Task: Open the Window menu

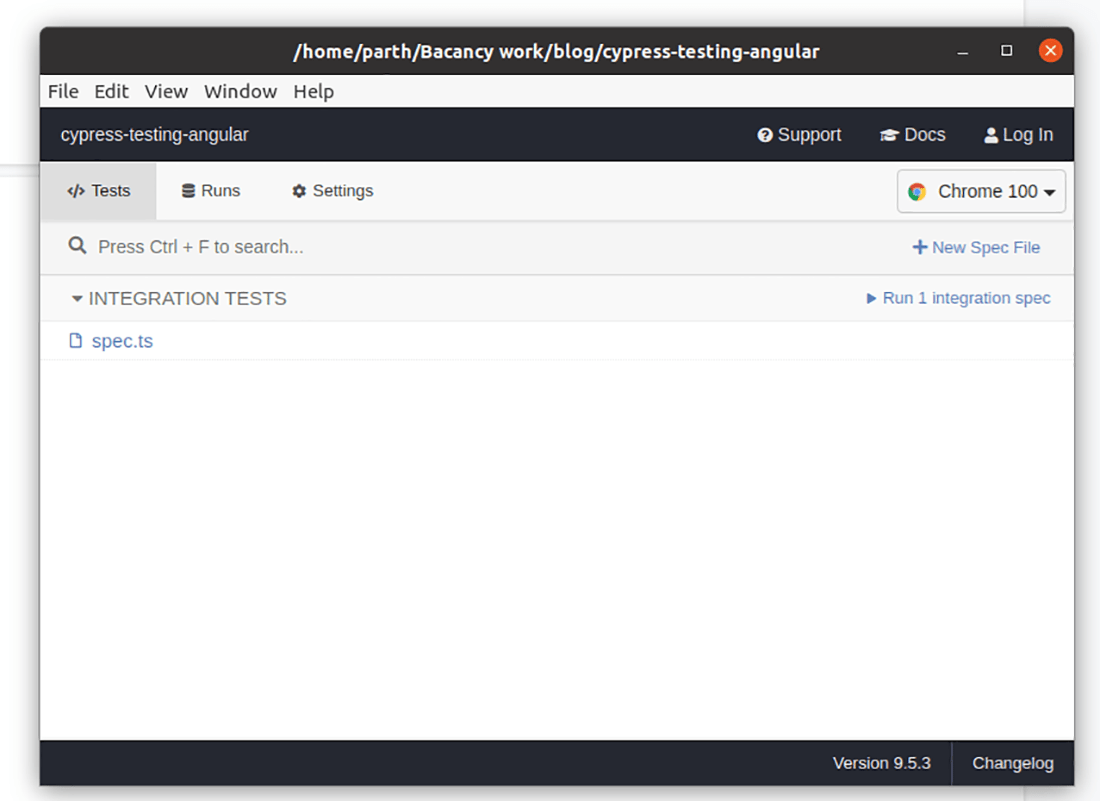Action: click(241, 91)
